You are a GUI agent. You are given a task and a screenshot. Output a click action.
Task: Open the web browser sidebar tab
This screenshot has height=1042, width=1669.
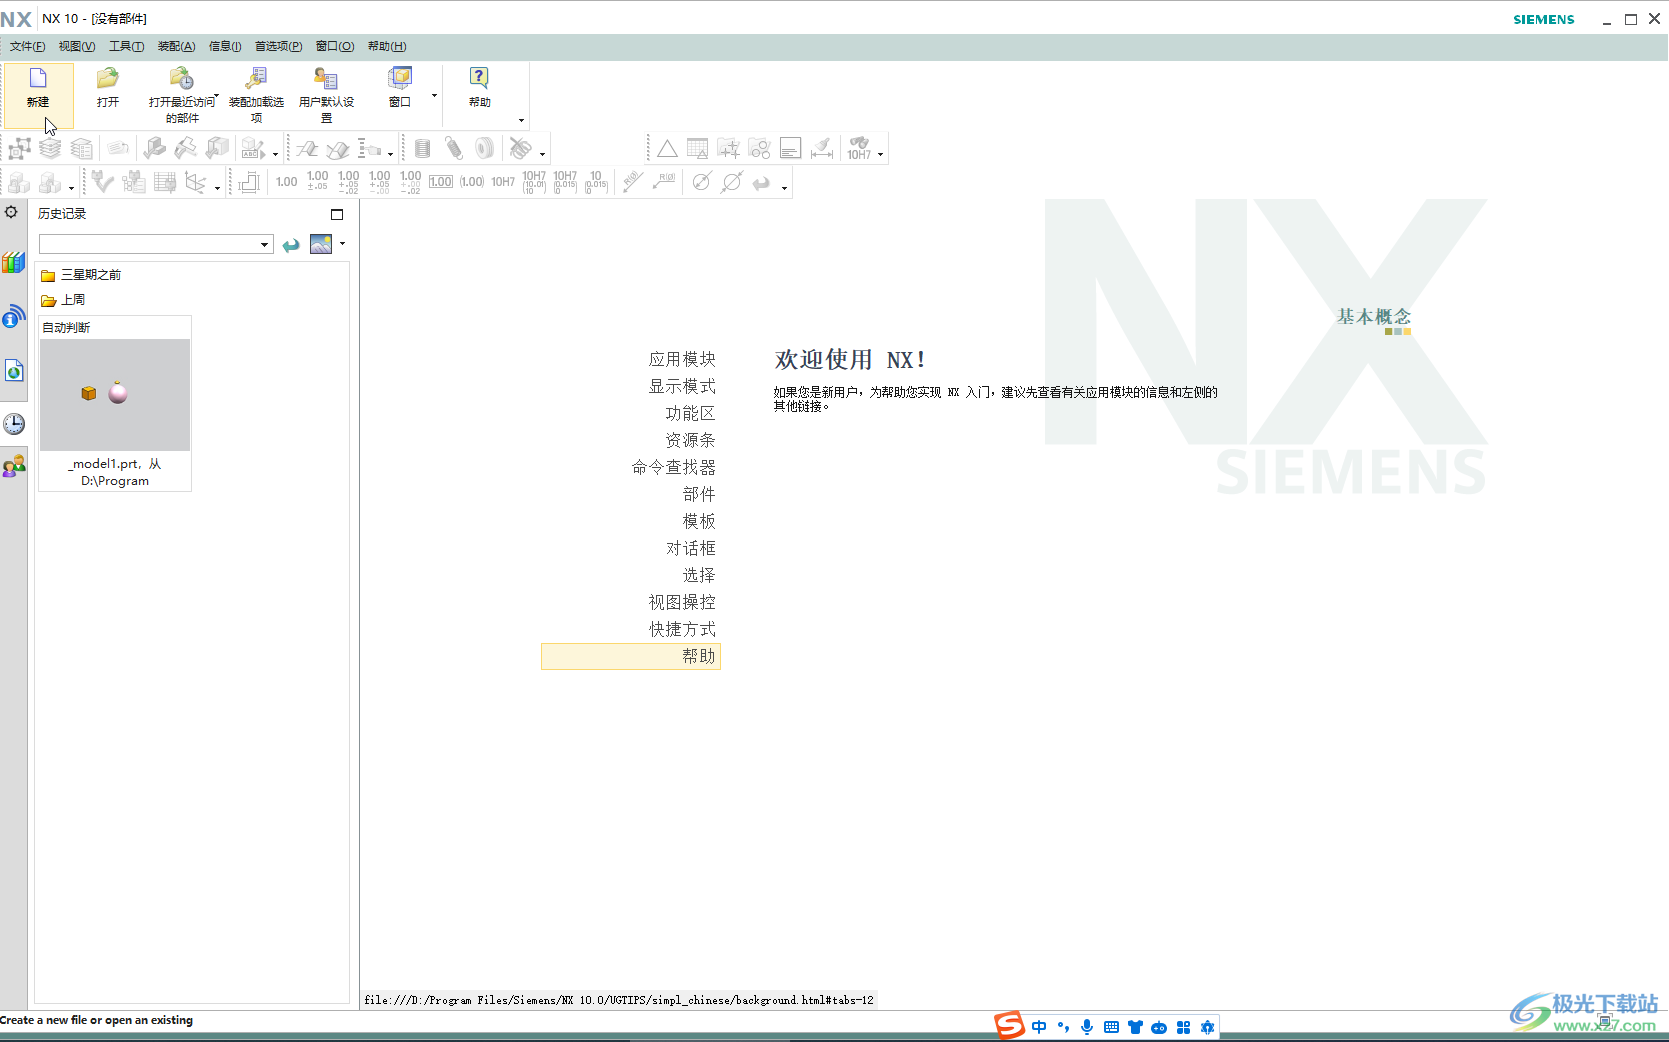(x=13, y=371)
